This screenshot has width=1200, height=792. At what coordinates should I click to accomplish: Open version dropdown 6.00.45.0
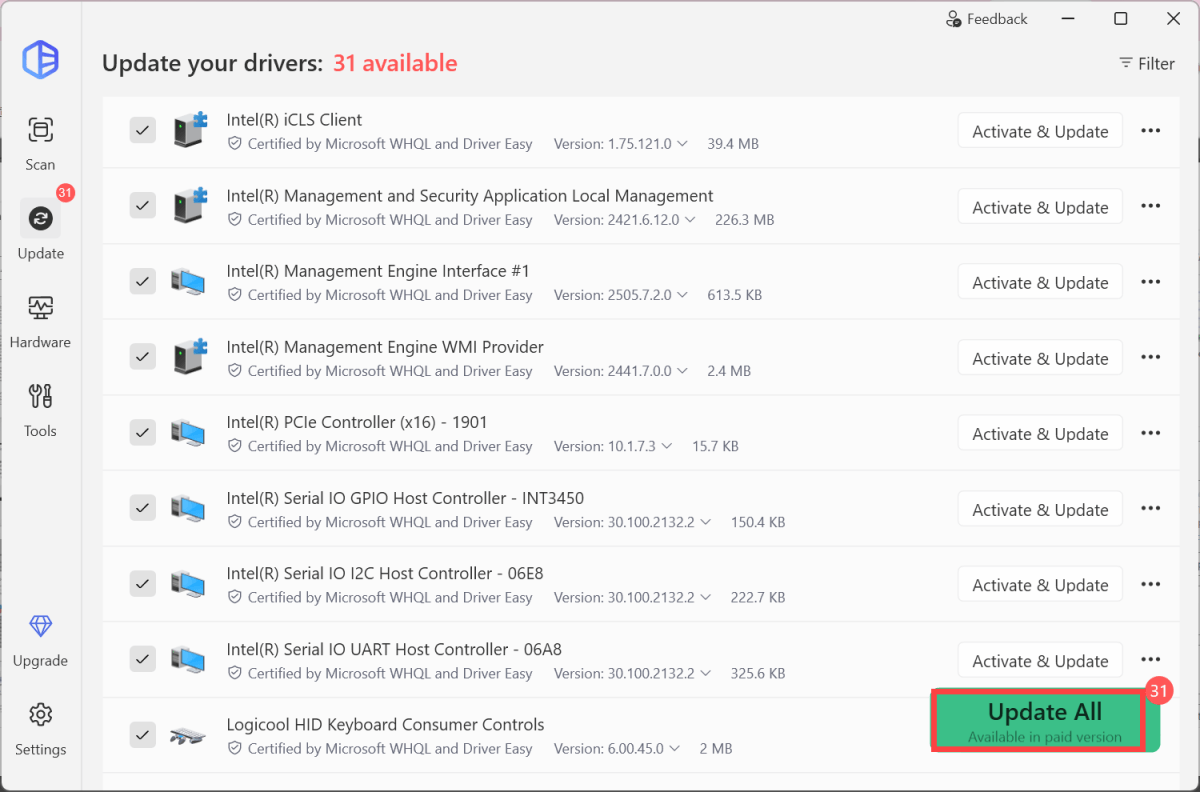(674, 749)
